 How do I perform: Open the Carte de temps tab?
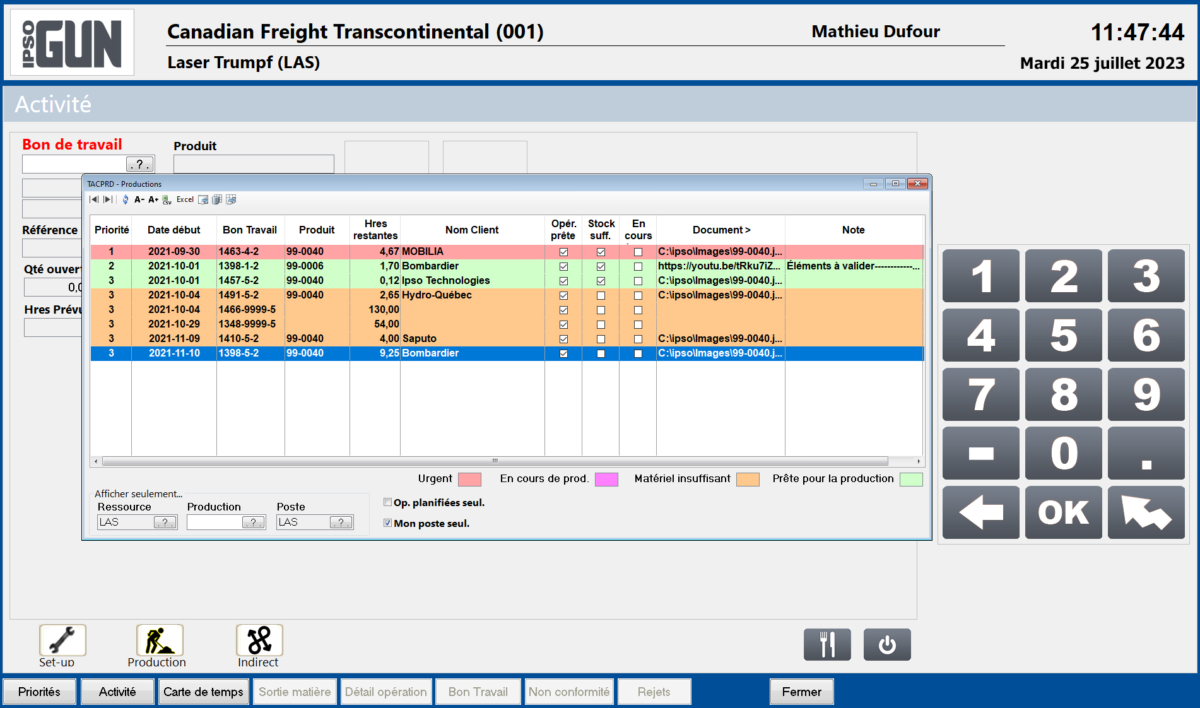(x=203, y=692)
